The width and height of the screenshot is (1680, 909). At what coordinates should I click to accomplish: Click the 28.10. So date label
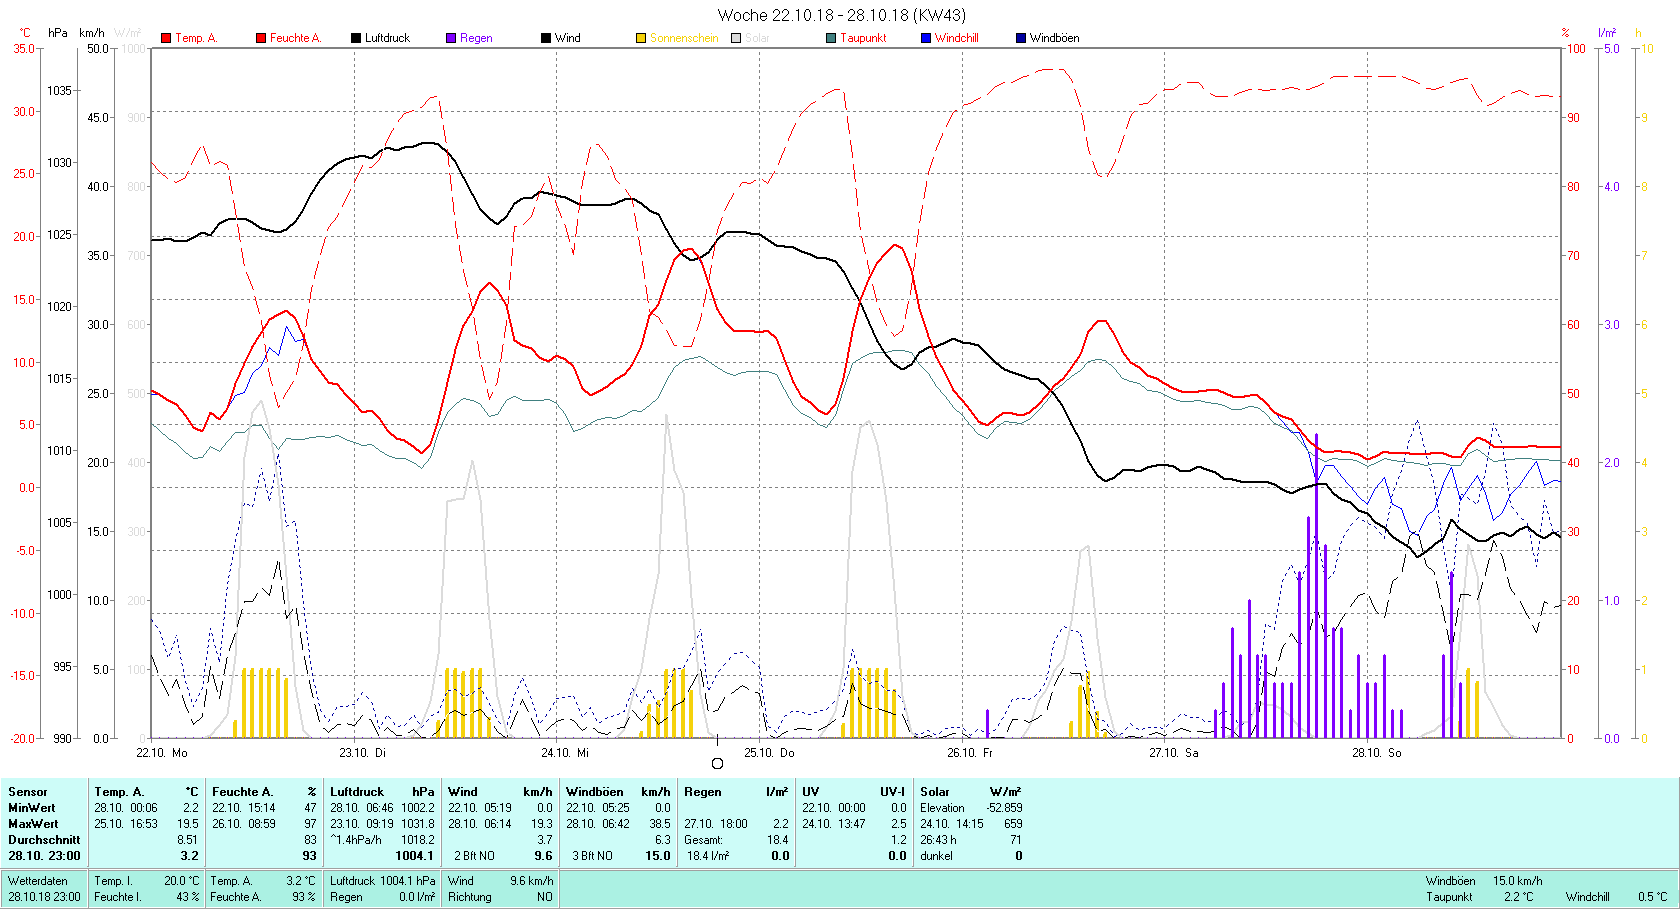point(1377,753)
